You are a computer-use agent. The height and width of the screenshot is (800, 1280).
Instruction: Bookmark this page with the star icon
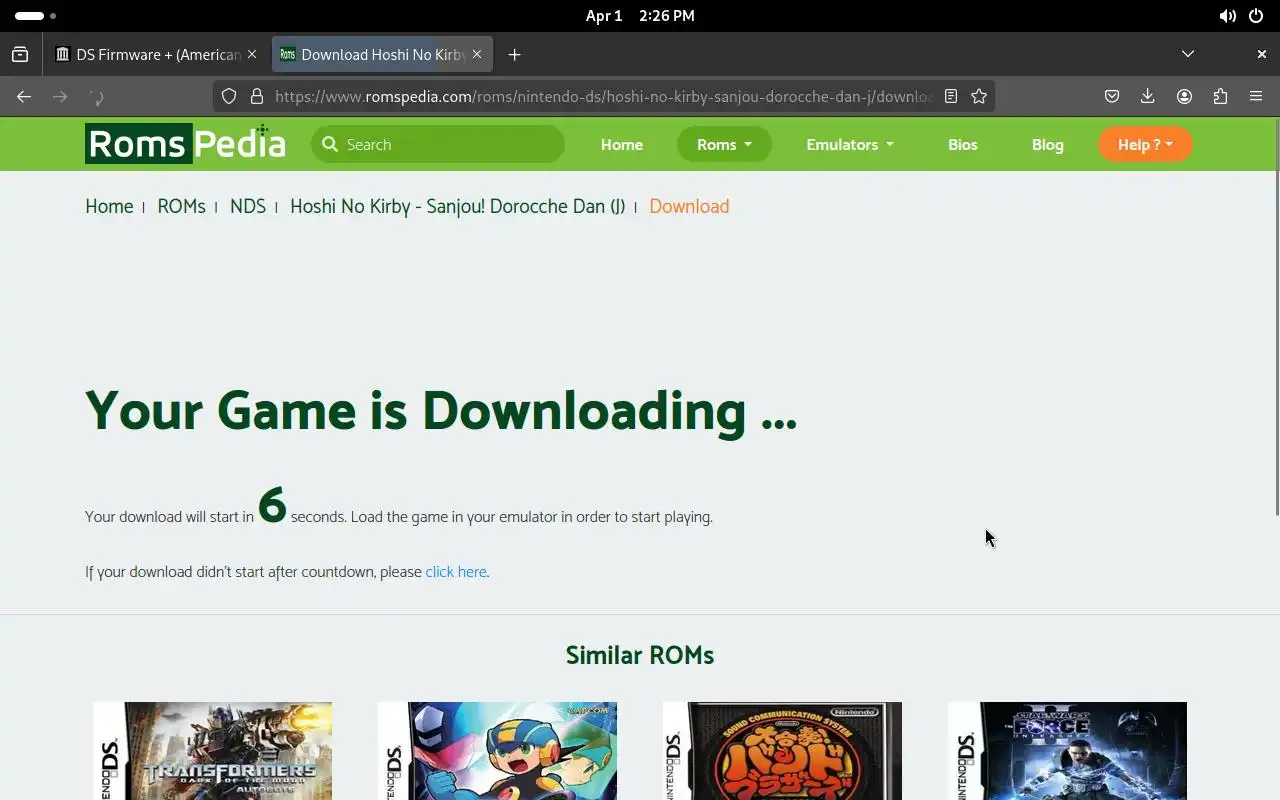979,96
